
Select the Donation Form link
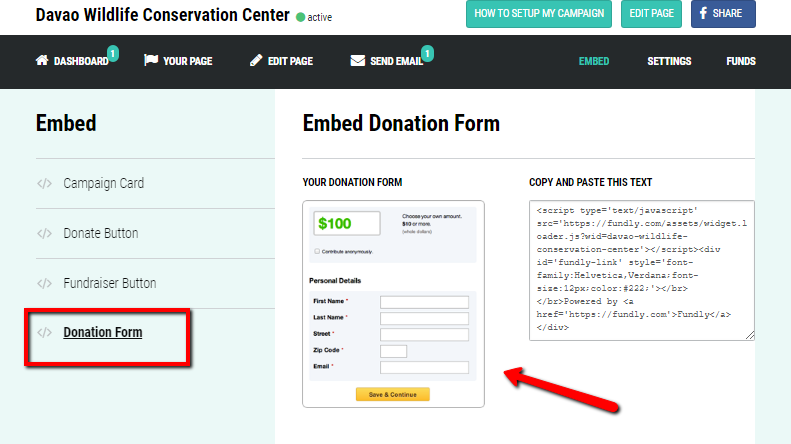(x=102, y=332)
